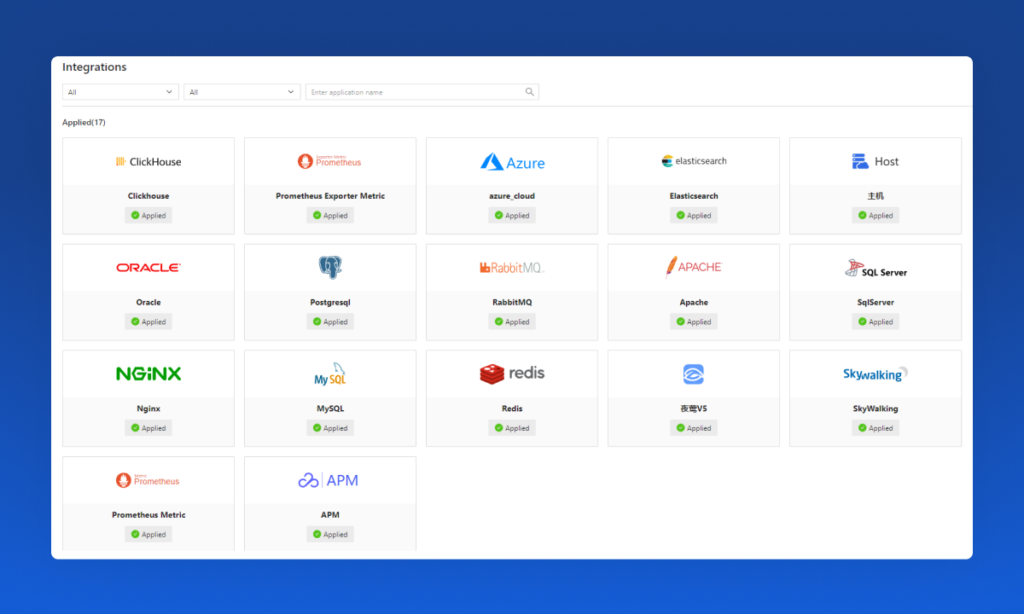Click Applied badge under Prometheus Metric

point(148,534)
